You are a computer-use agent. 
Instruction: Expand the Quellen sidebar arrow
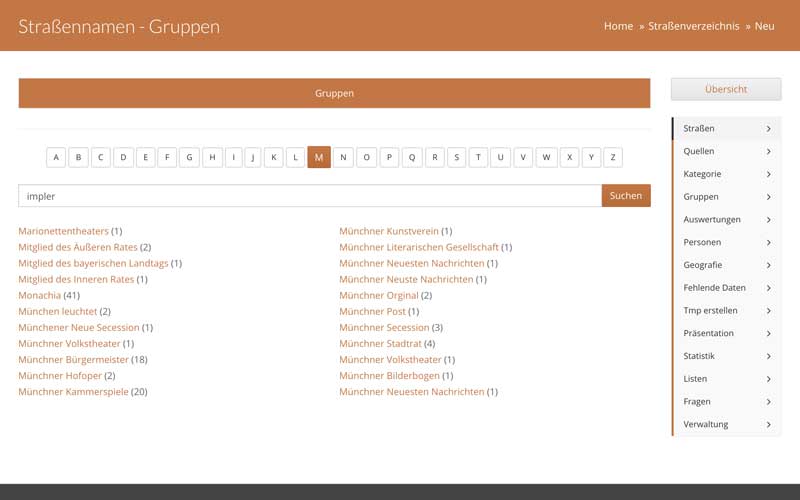pos(768,151)
